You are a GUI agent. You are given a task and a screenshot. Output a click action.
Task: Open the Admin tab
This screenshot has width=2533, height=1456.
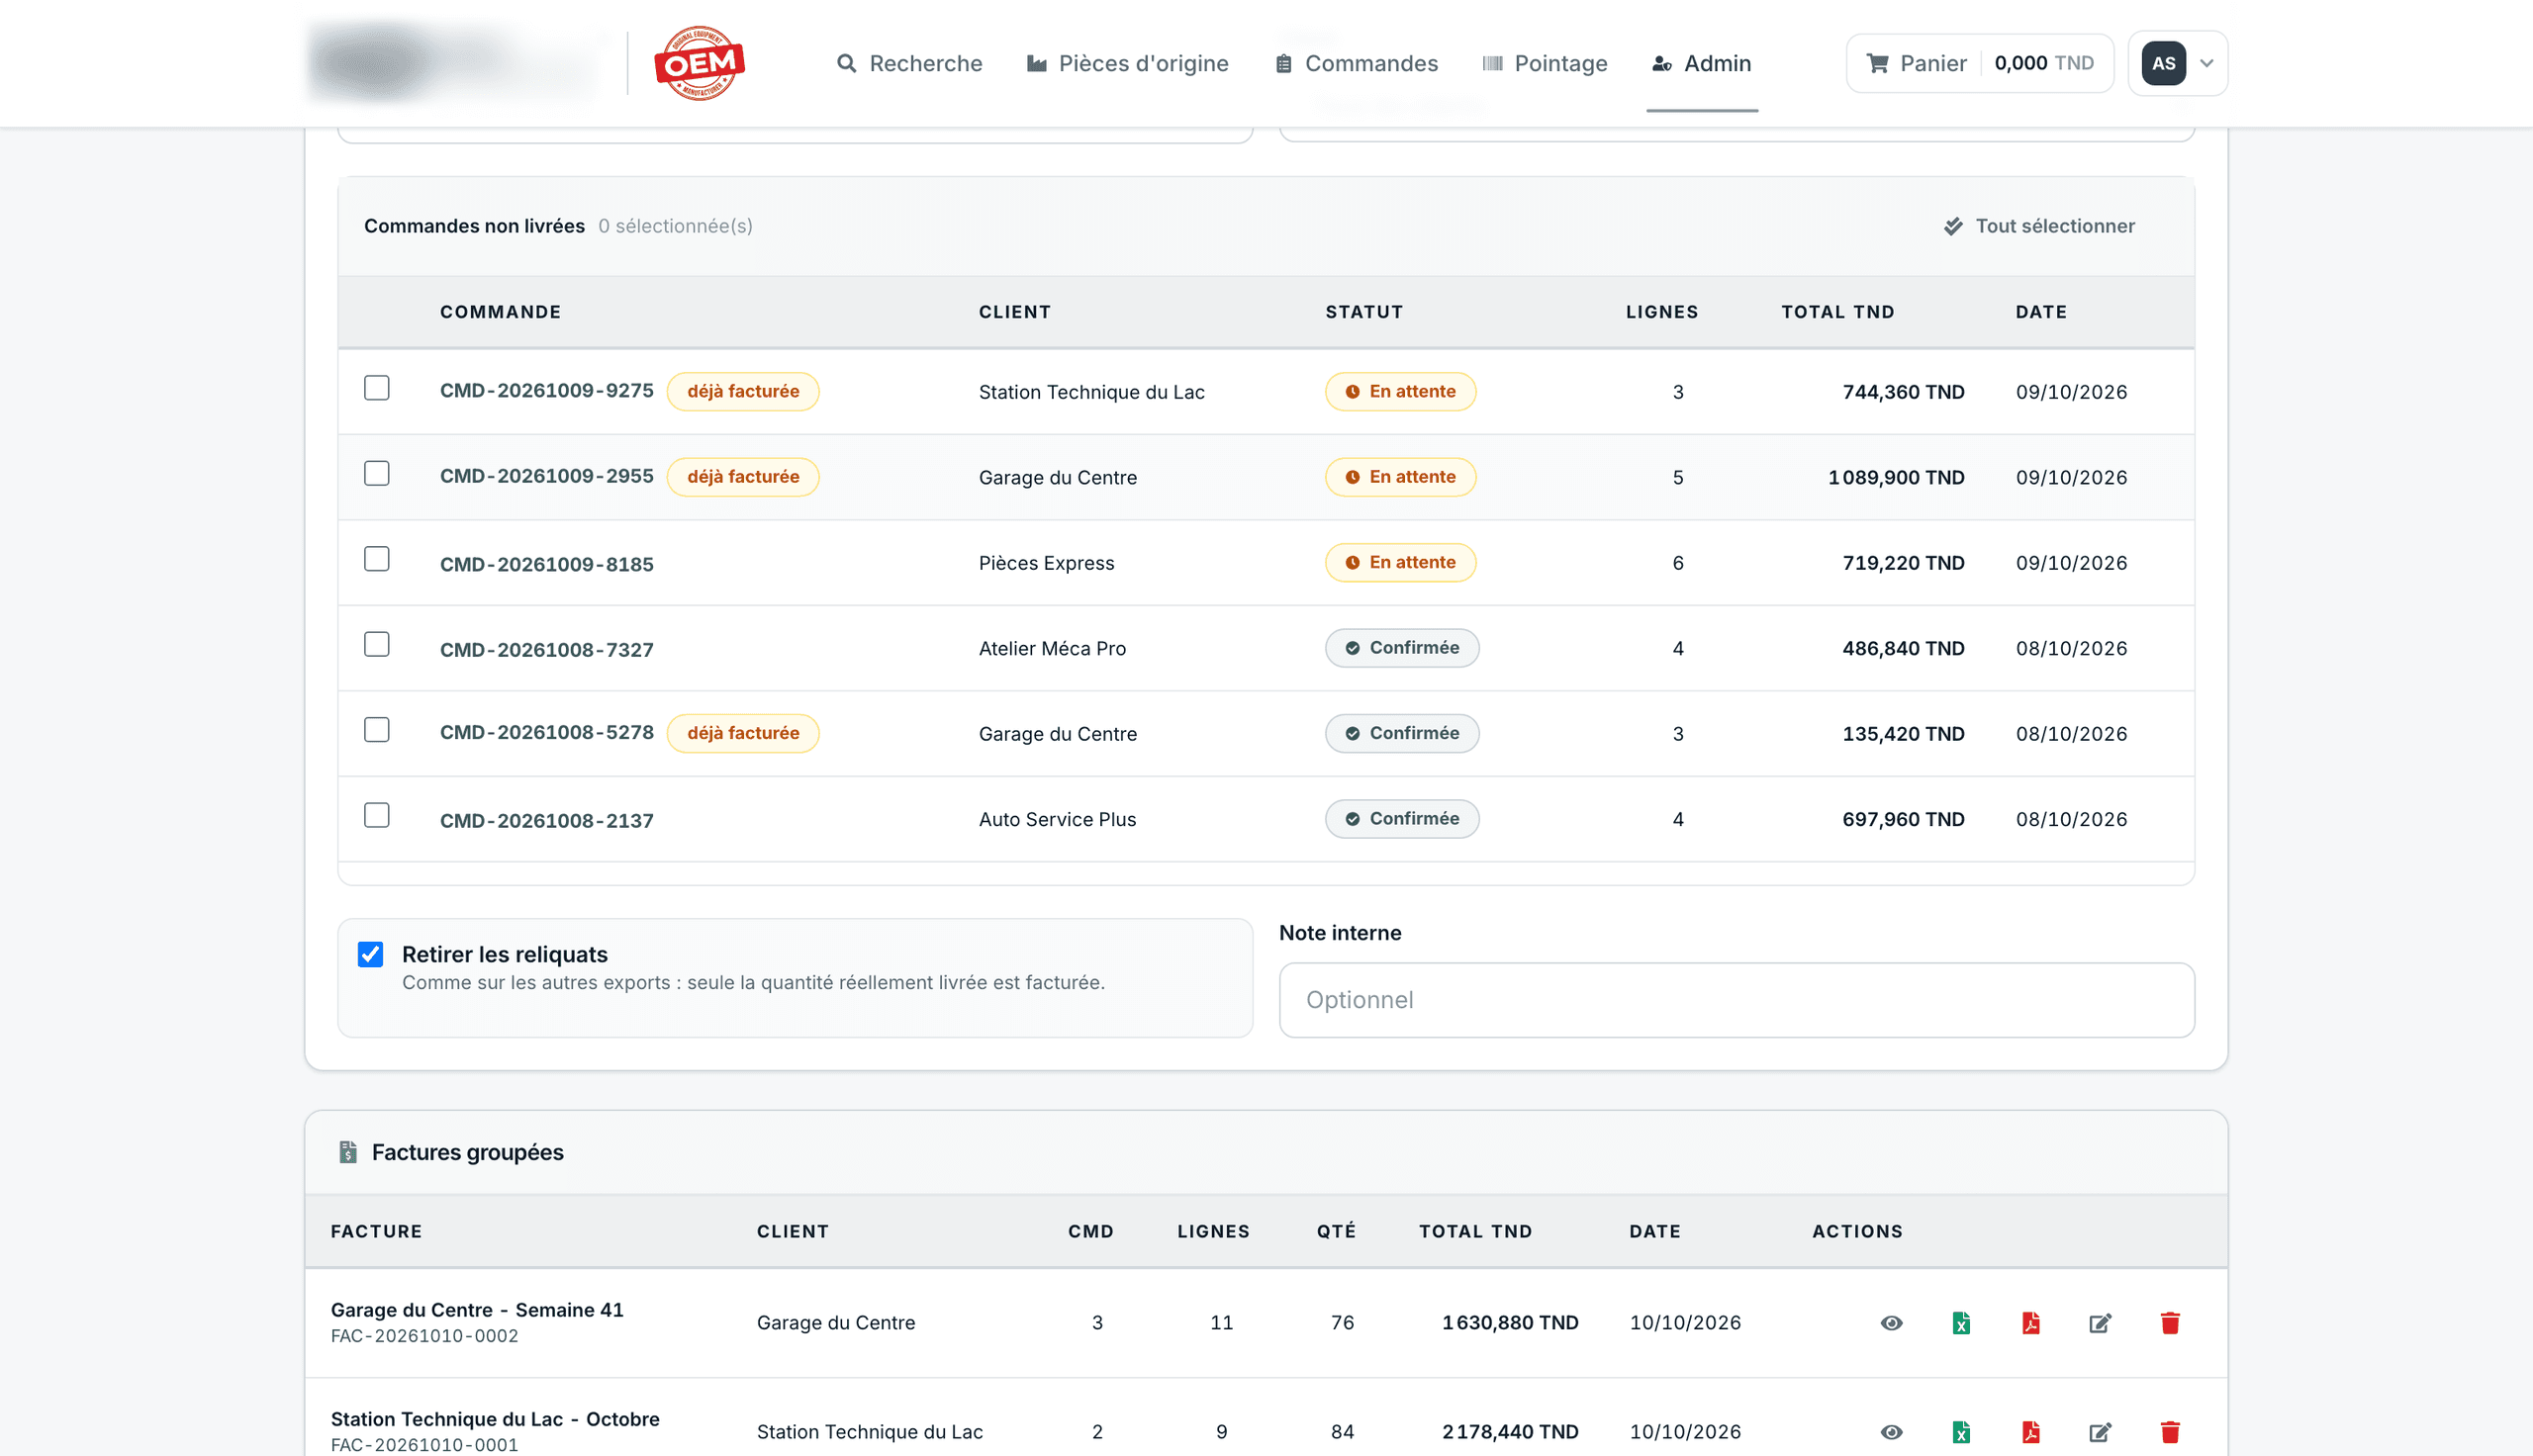tap(1701, 63)
